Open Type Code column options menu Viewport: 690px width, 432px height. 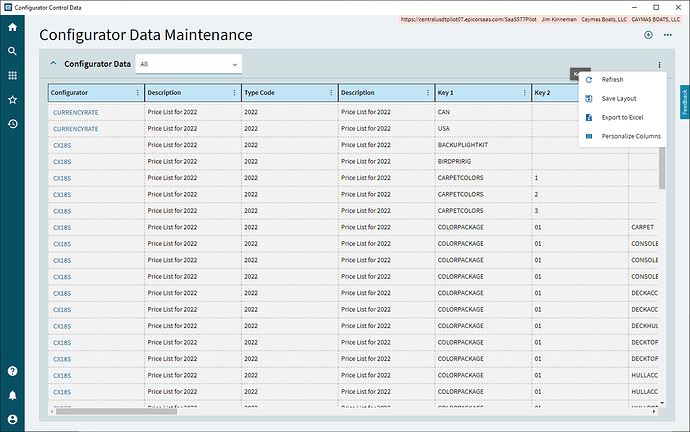pos(331,93)
